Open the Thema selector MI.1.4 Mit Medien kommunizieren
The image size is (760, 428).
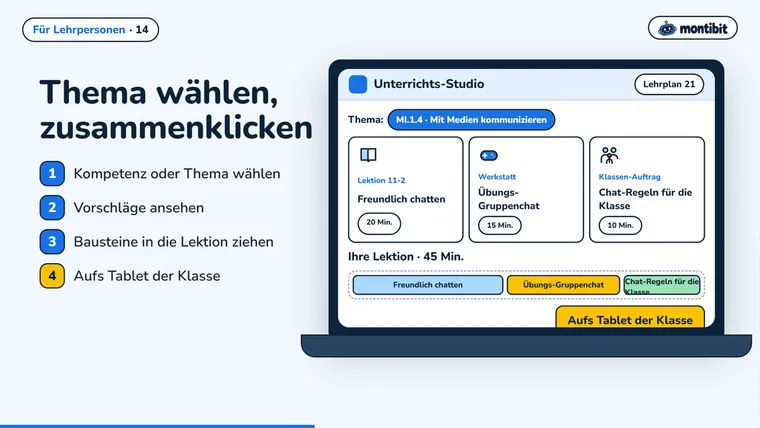click(471, 120)
